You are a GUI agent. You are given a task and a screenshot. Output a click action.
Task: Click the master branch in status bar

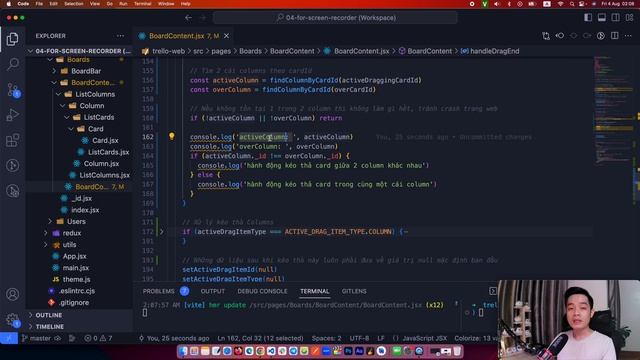41,338
